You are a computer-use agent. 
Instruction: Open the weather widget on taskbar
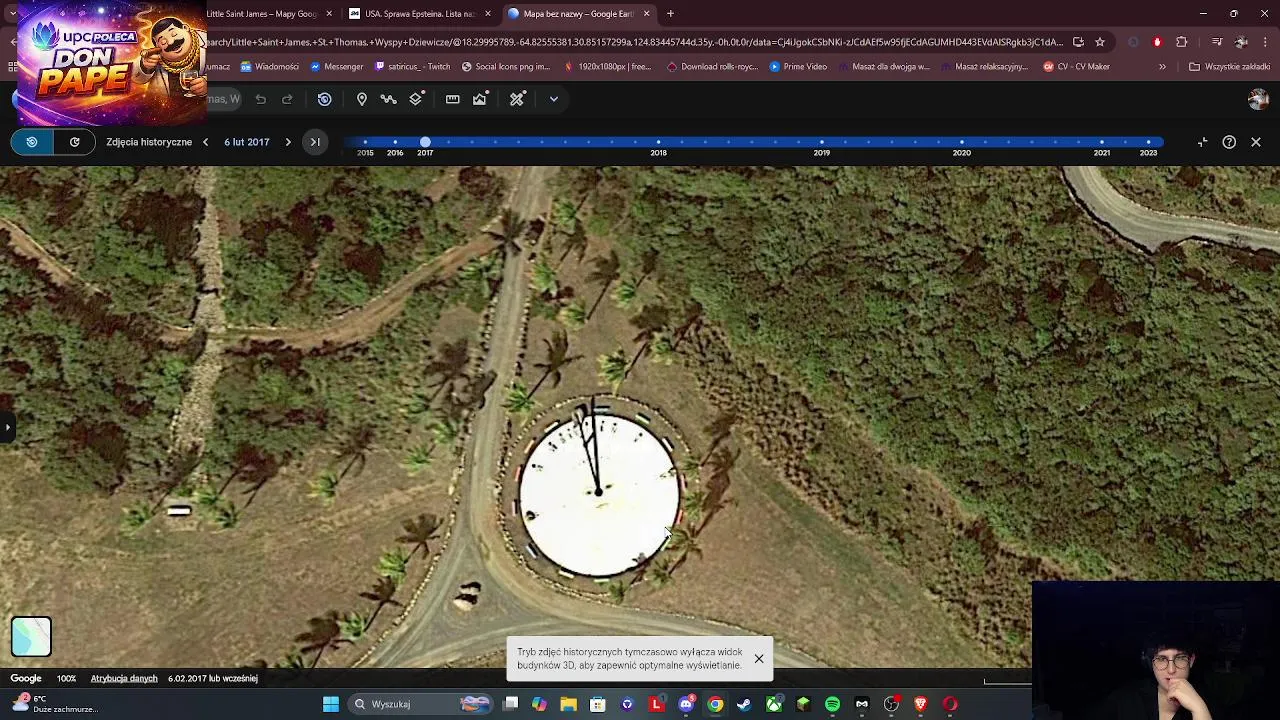55,704
